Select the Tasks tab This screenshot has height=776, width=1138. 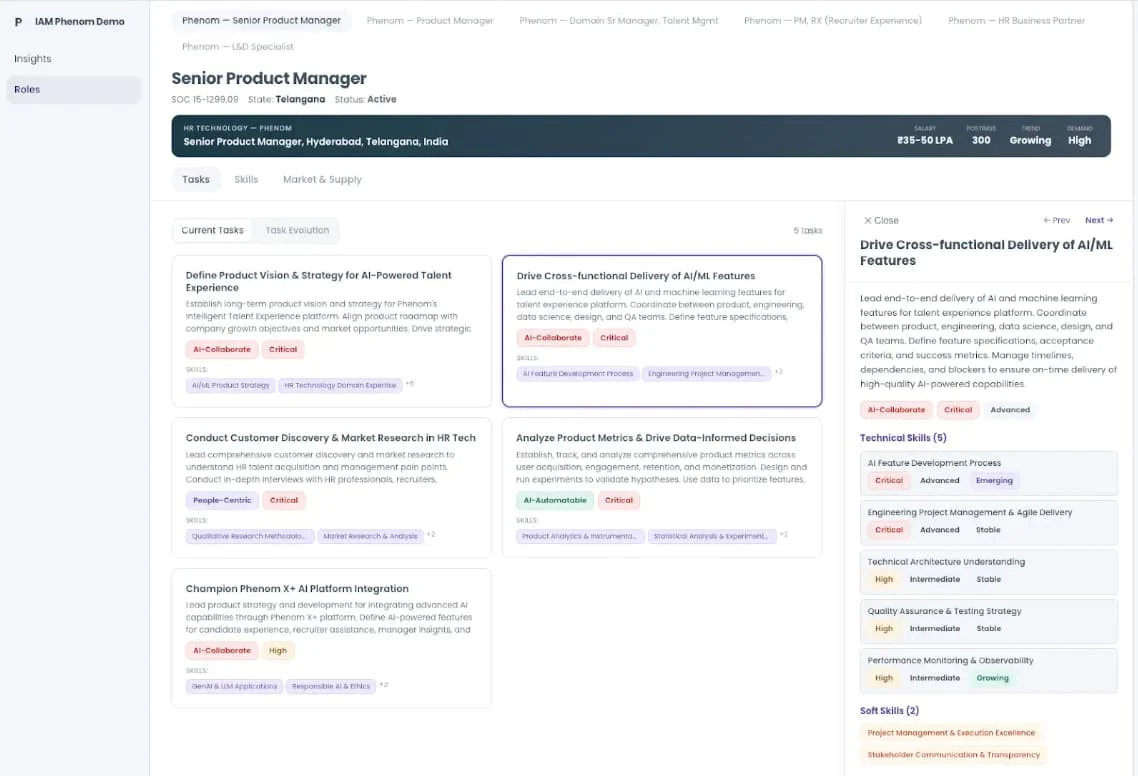coord(195,179)
